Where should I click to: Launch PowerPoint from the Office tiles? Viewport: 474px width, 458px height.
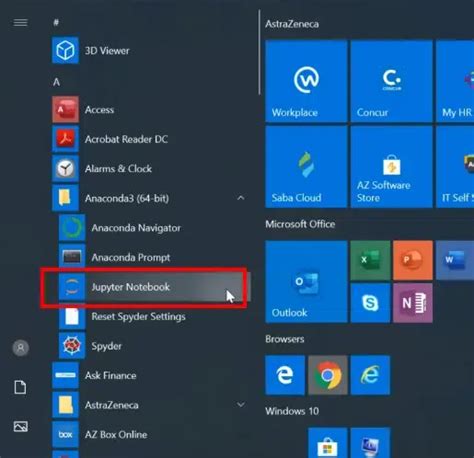(413, 260)
